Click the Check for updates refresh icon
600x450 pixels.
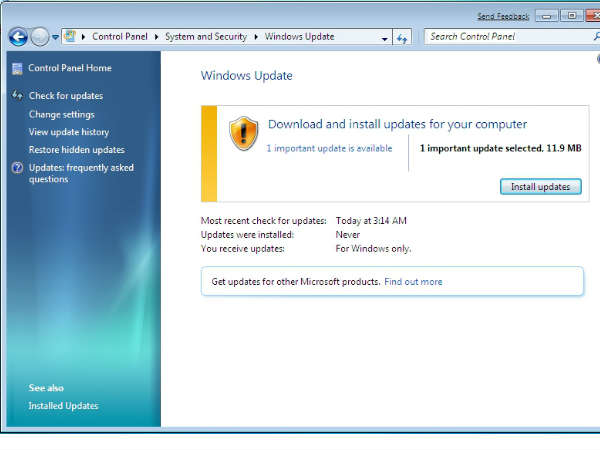pyautogui.click(x=17, y=96)
